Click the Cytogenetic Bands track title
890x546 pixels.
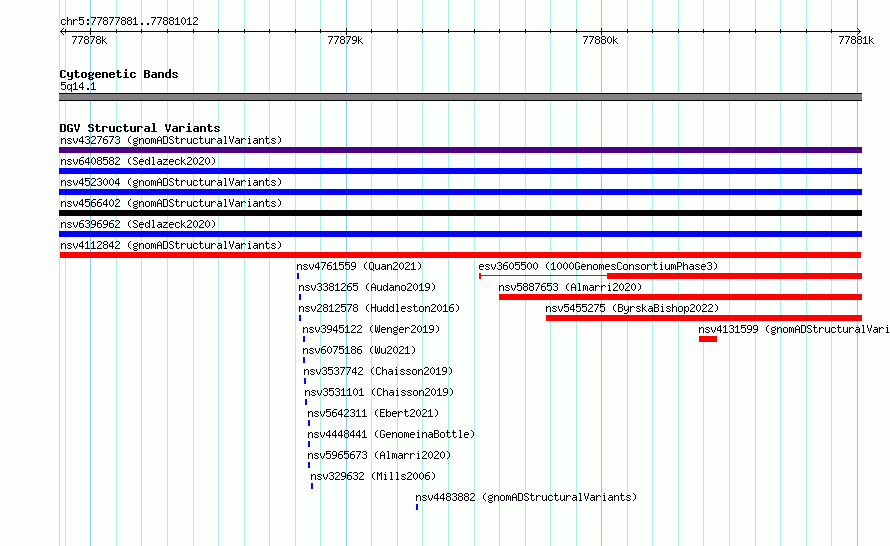click(119, 74)
